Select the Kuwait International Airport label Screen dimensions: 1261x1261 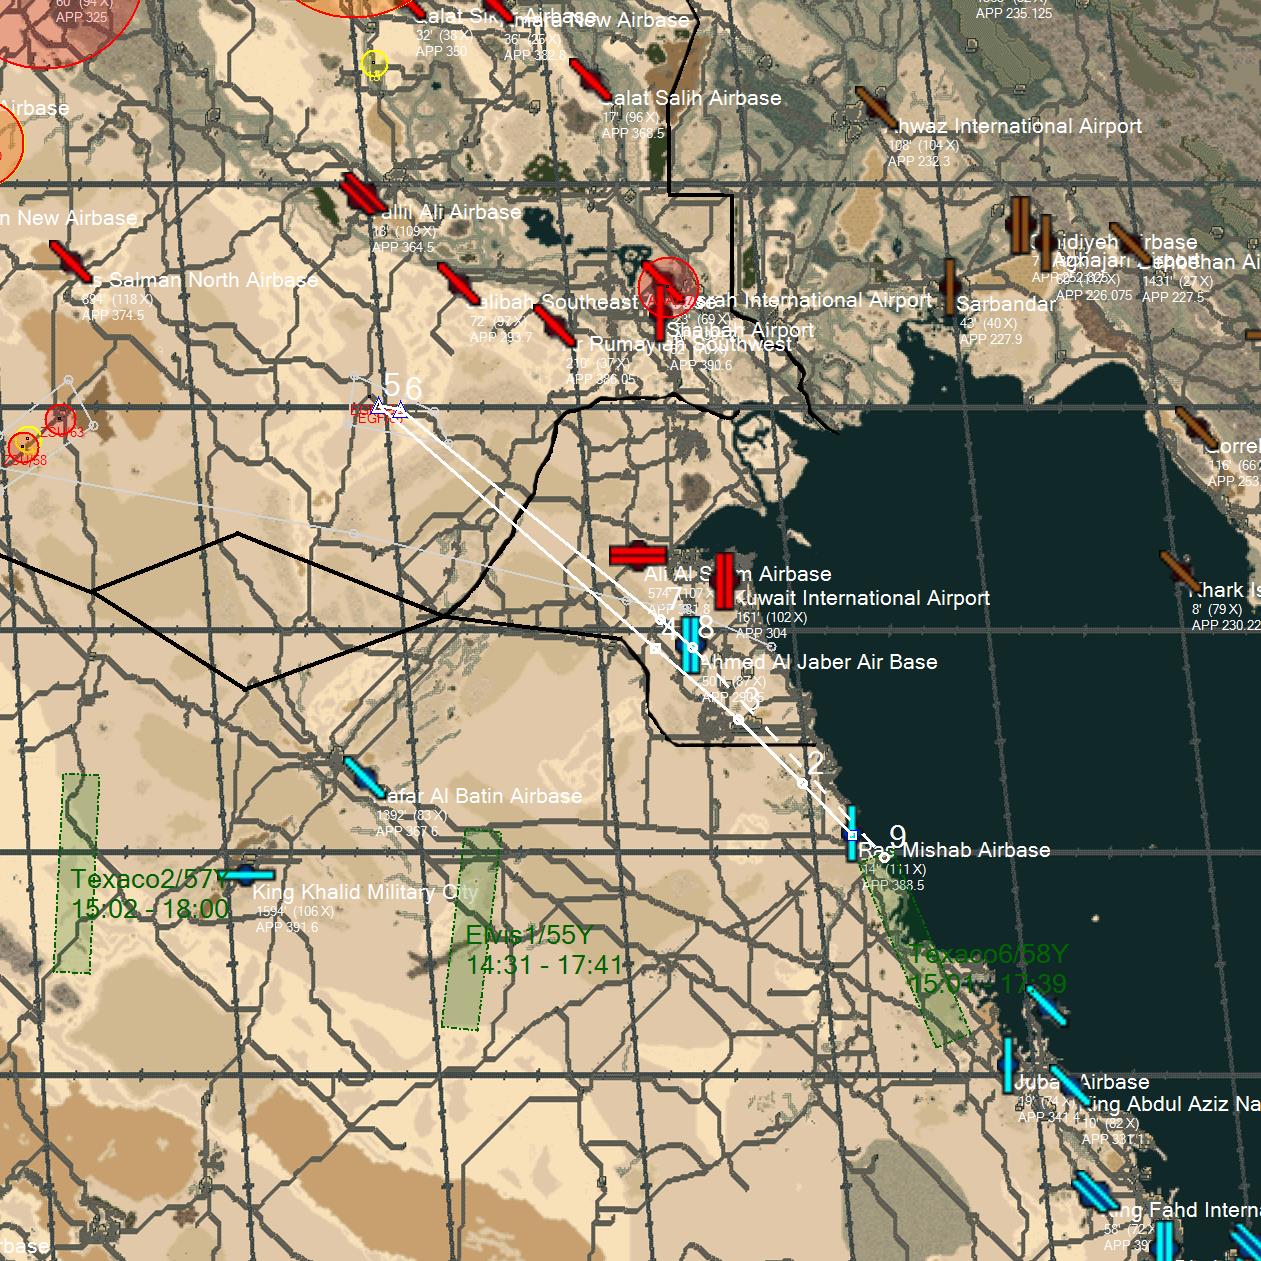pos(862,598)
